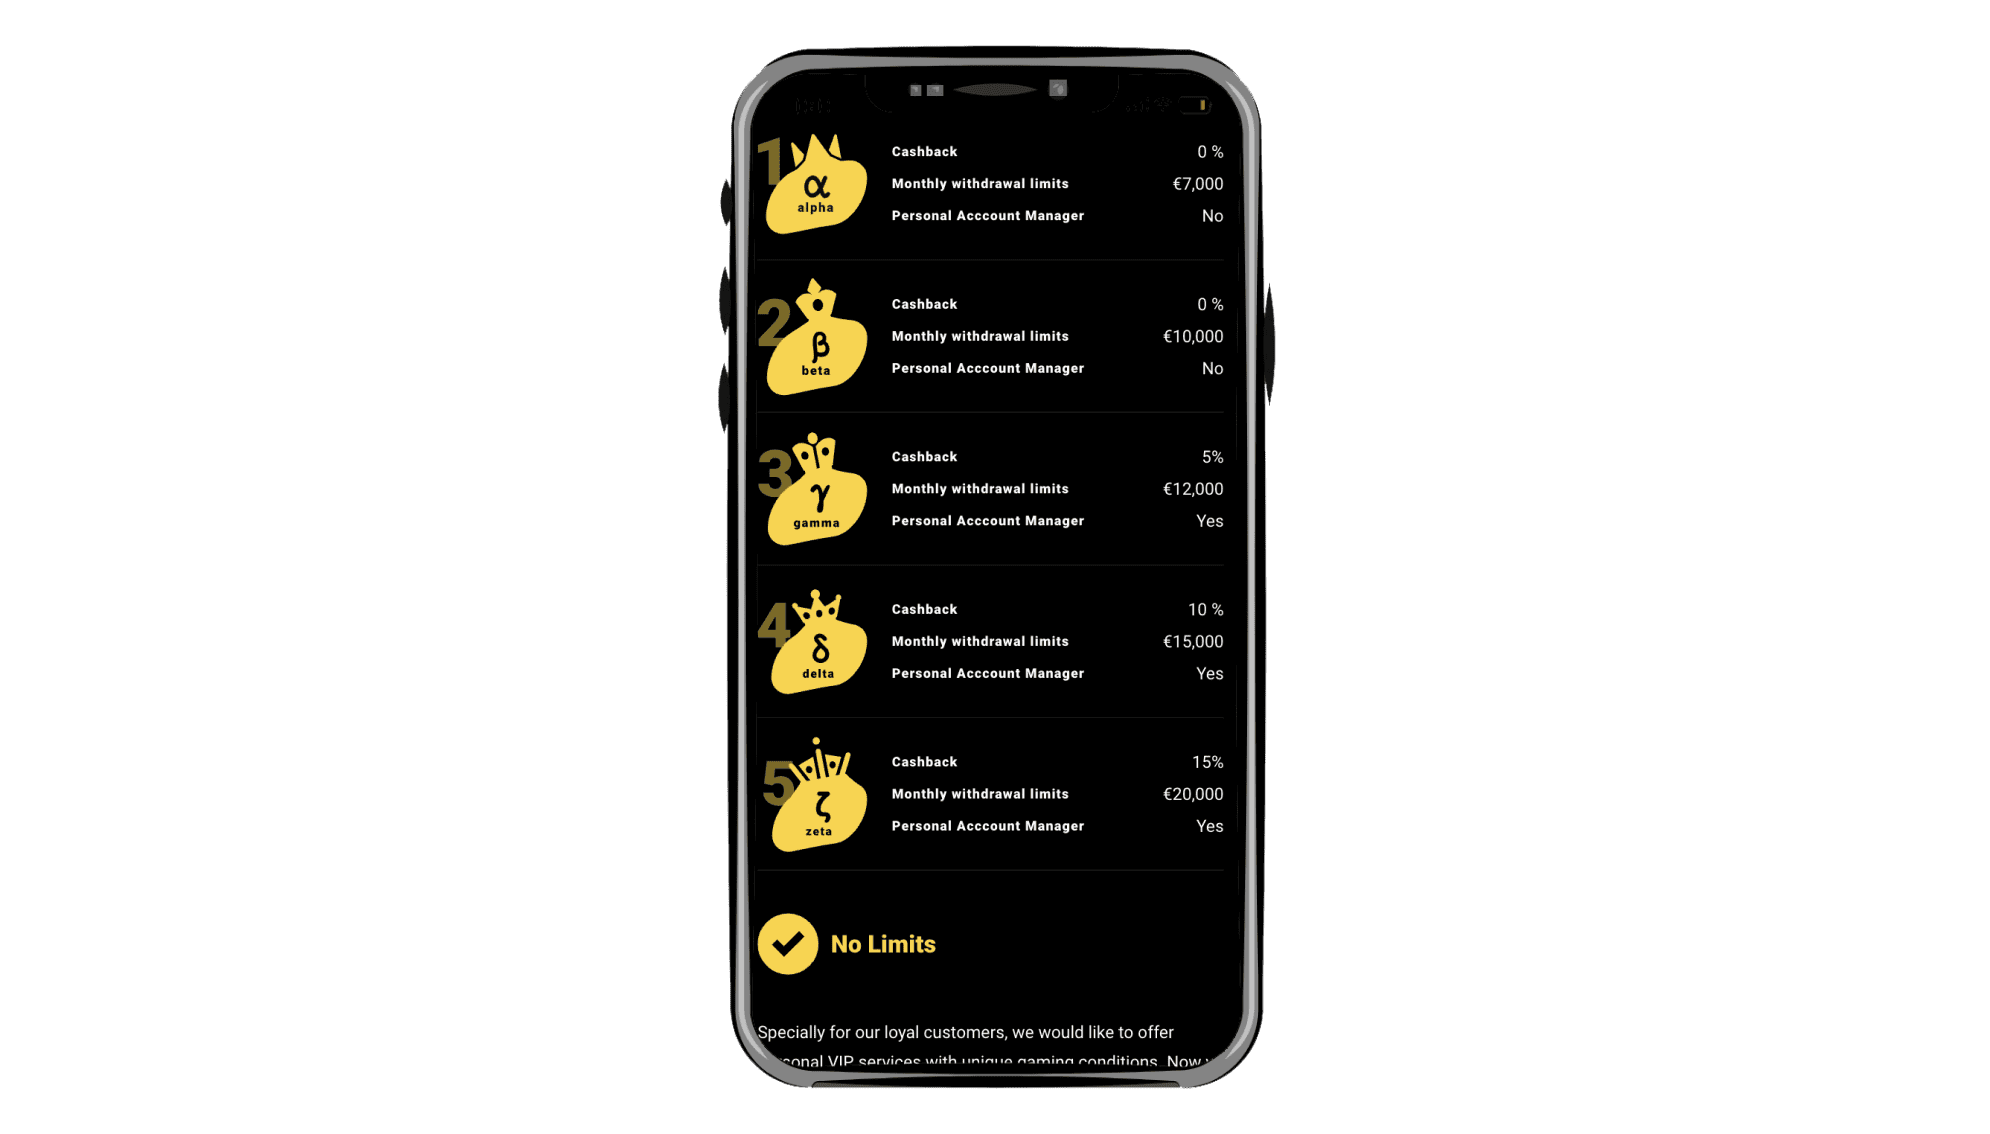Click the No Limits gold badge icon
The width and height of the screenshot is (1990, 1134).
(x=789, y=944)
